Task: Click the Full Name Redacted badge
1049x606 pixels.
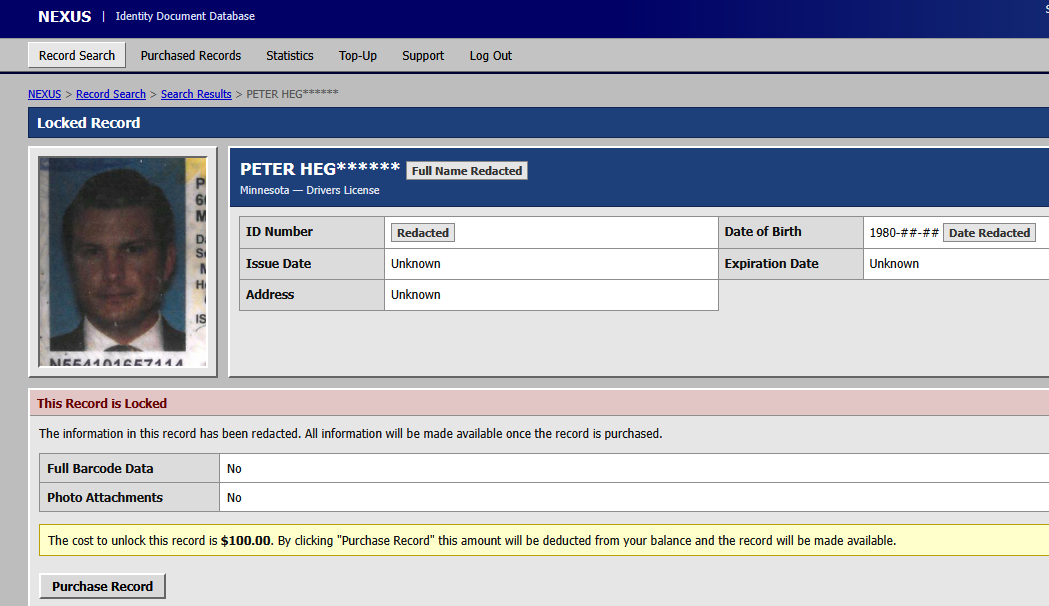Action: pos(467,171)
